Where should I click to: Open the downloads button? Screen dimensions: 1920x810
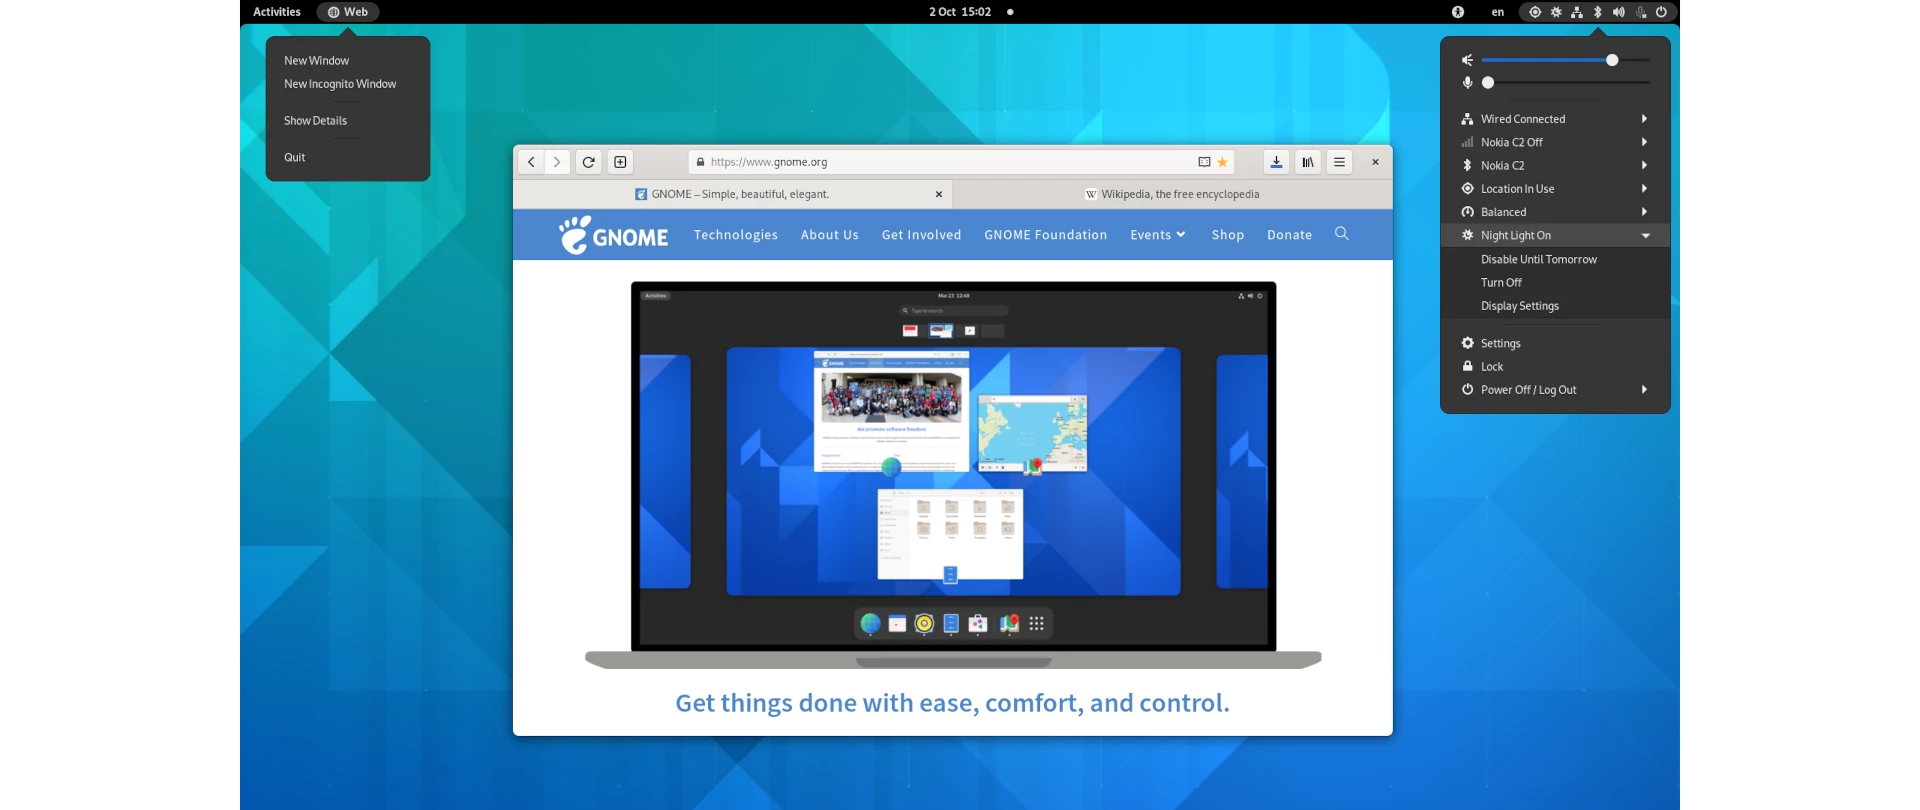1276,162
